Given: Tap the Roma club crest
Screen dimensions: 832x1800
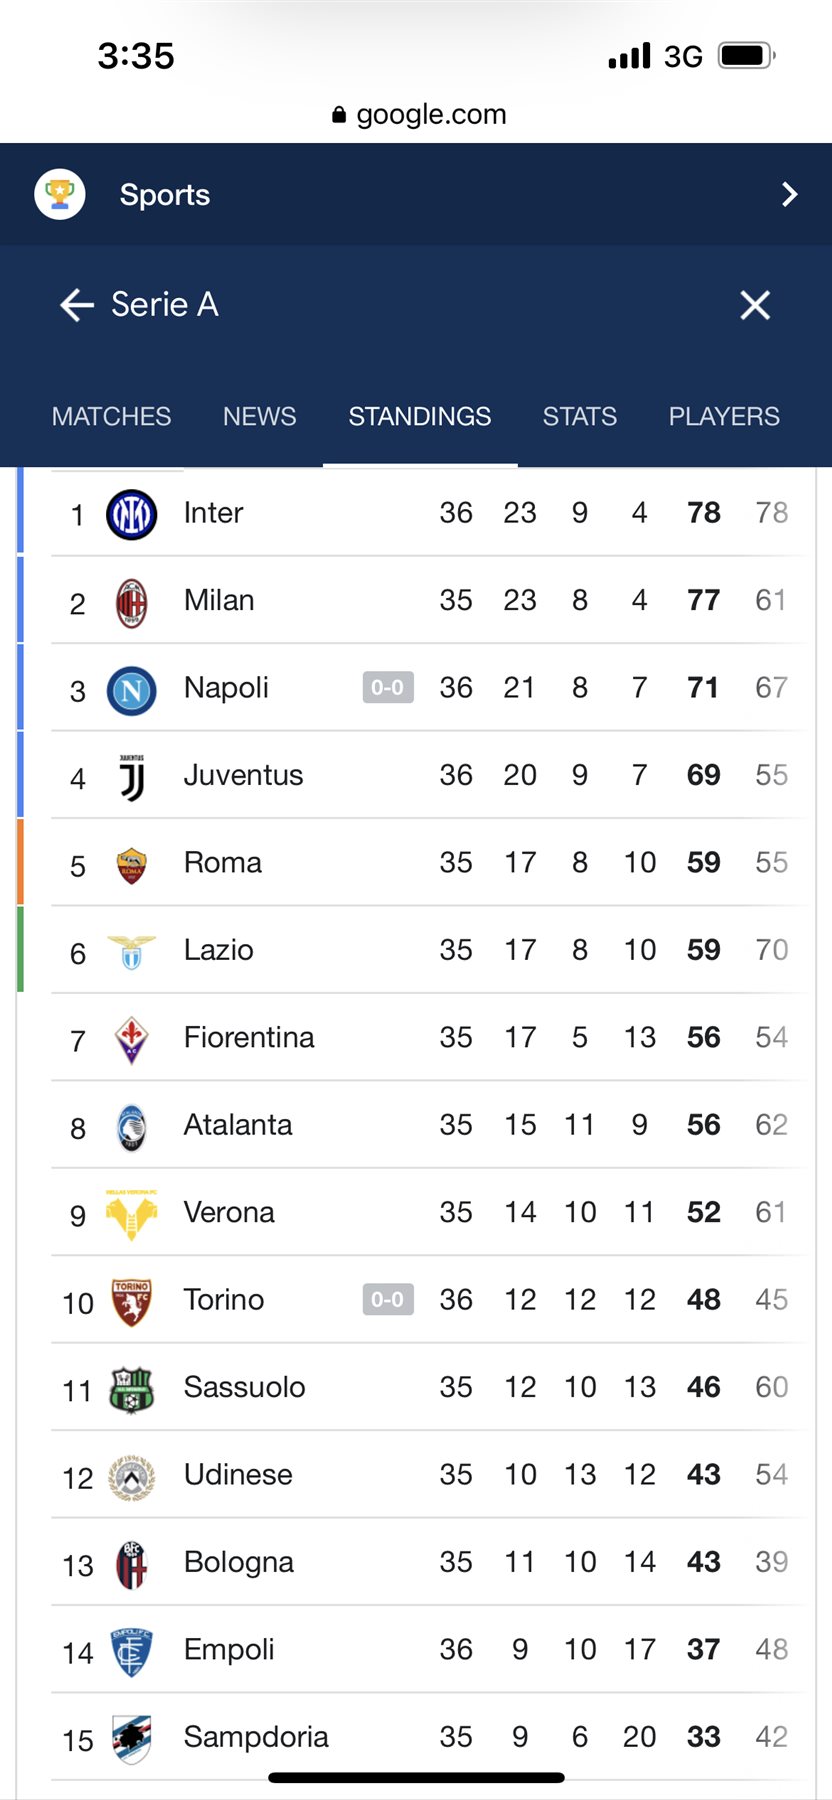Looking at the screenshot, I should click(x=131, y=865).
